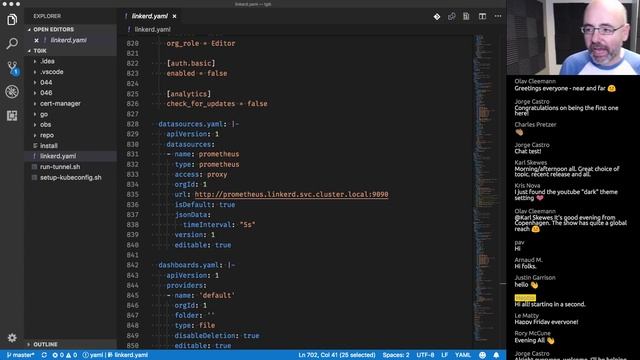
Task: Click linkerd.yaml in the breadcrumb bar
Action: coord(153,29)
